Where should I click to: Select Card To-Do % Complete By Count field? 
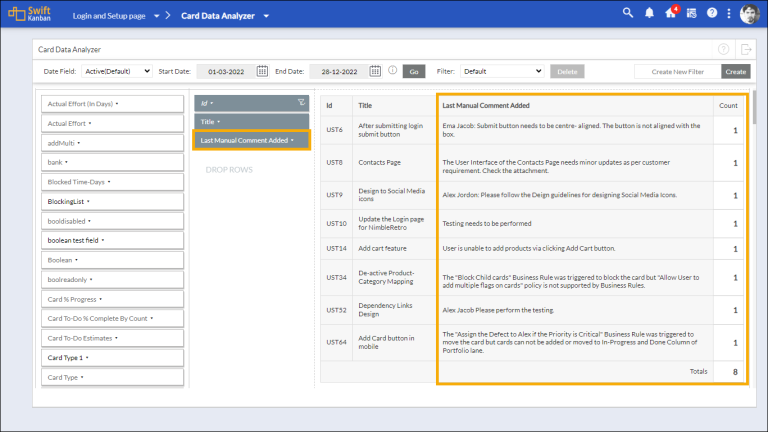112,318
